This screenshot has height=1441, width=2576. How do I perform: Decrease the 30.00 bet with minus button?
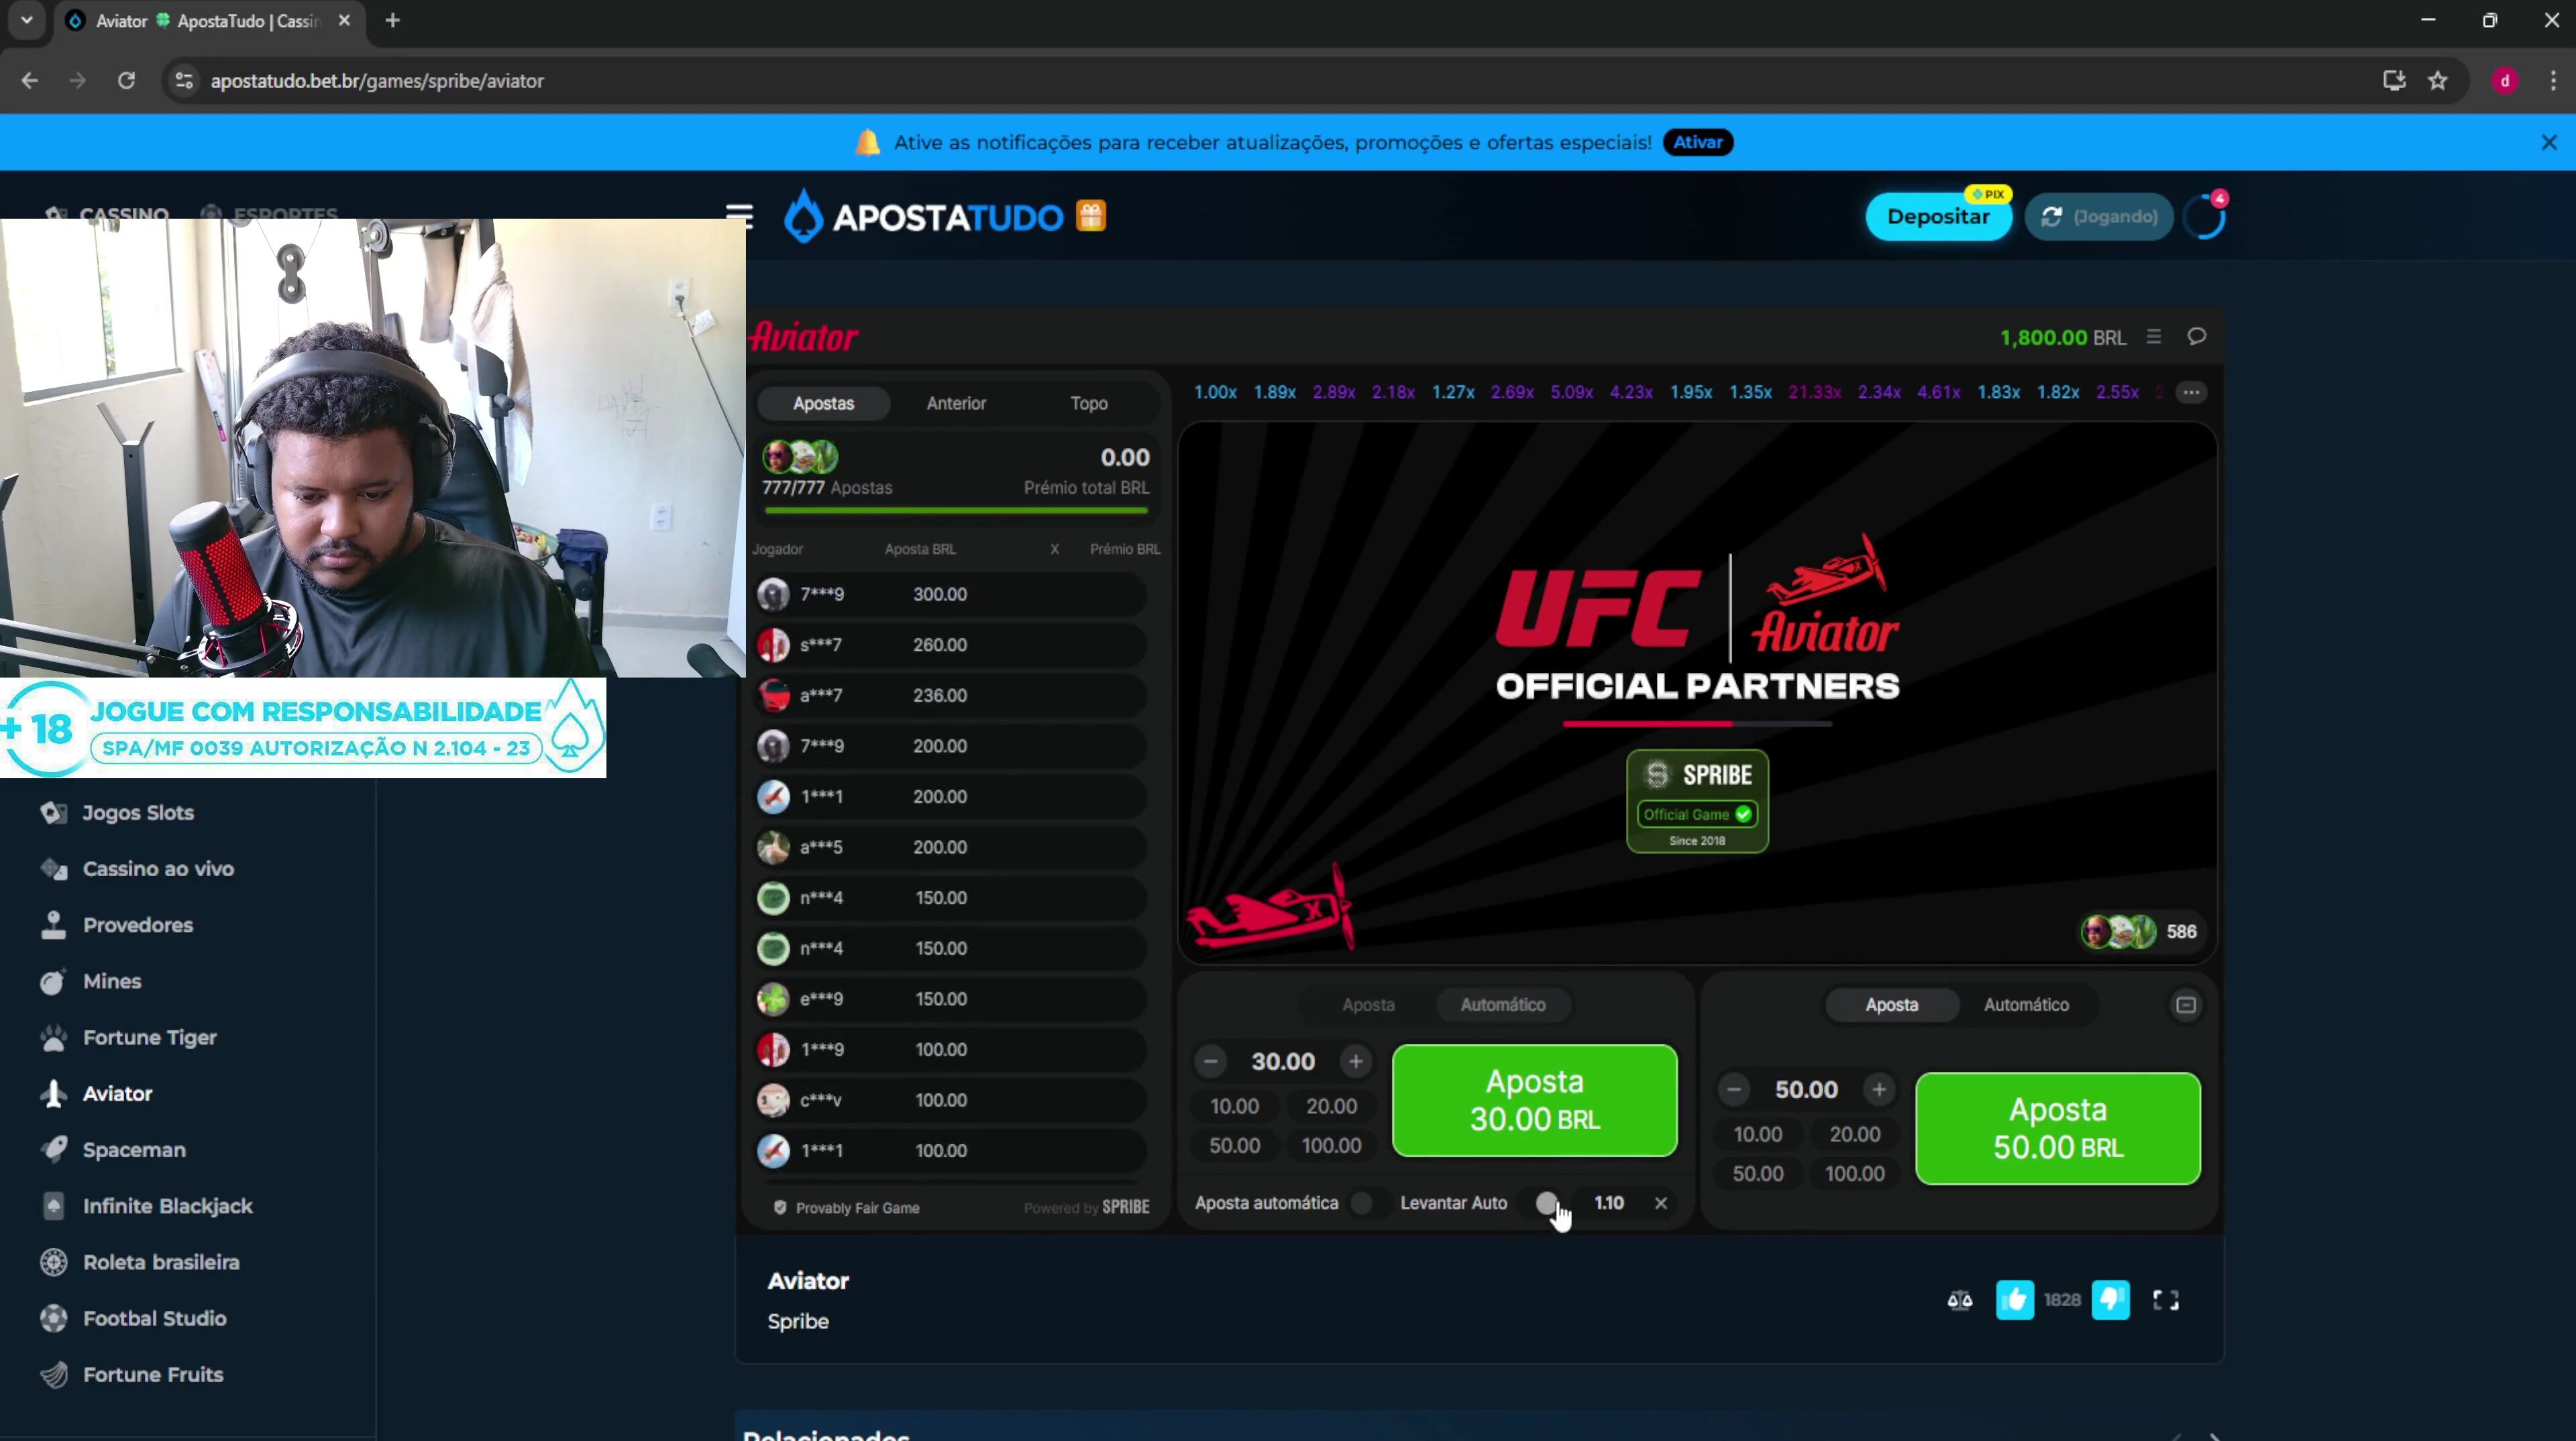[x=1210, y=1061]
